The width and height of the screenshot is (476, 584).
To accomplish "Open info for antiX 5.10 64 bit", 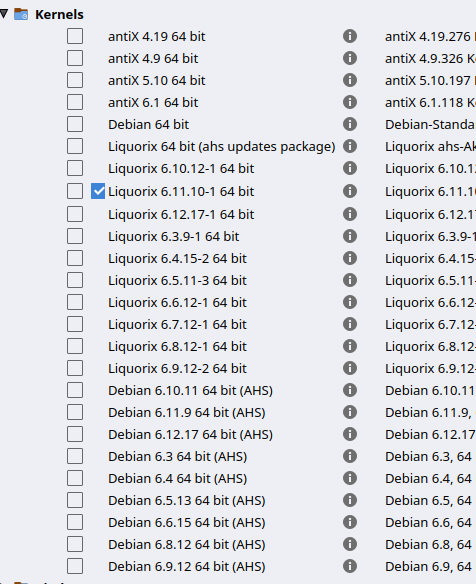I will (350, 80).
